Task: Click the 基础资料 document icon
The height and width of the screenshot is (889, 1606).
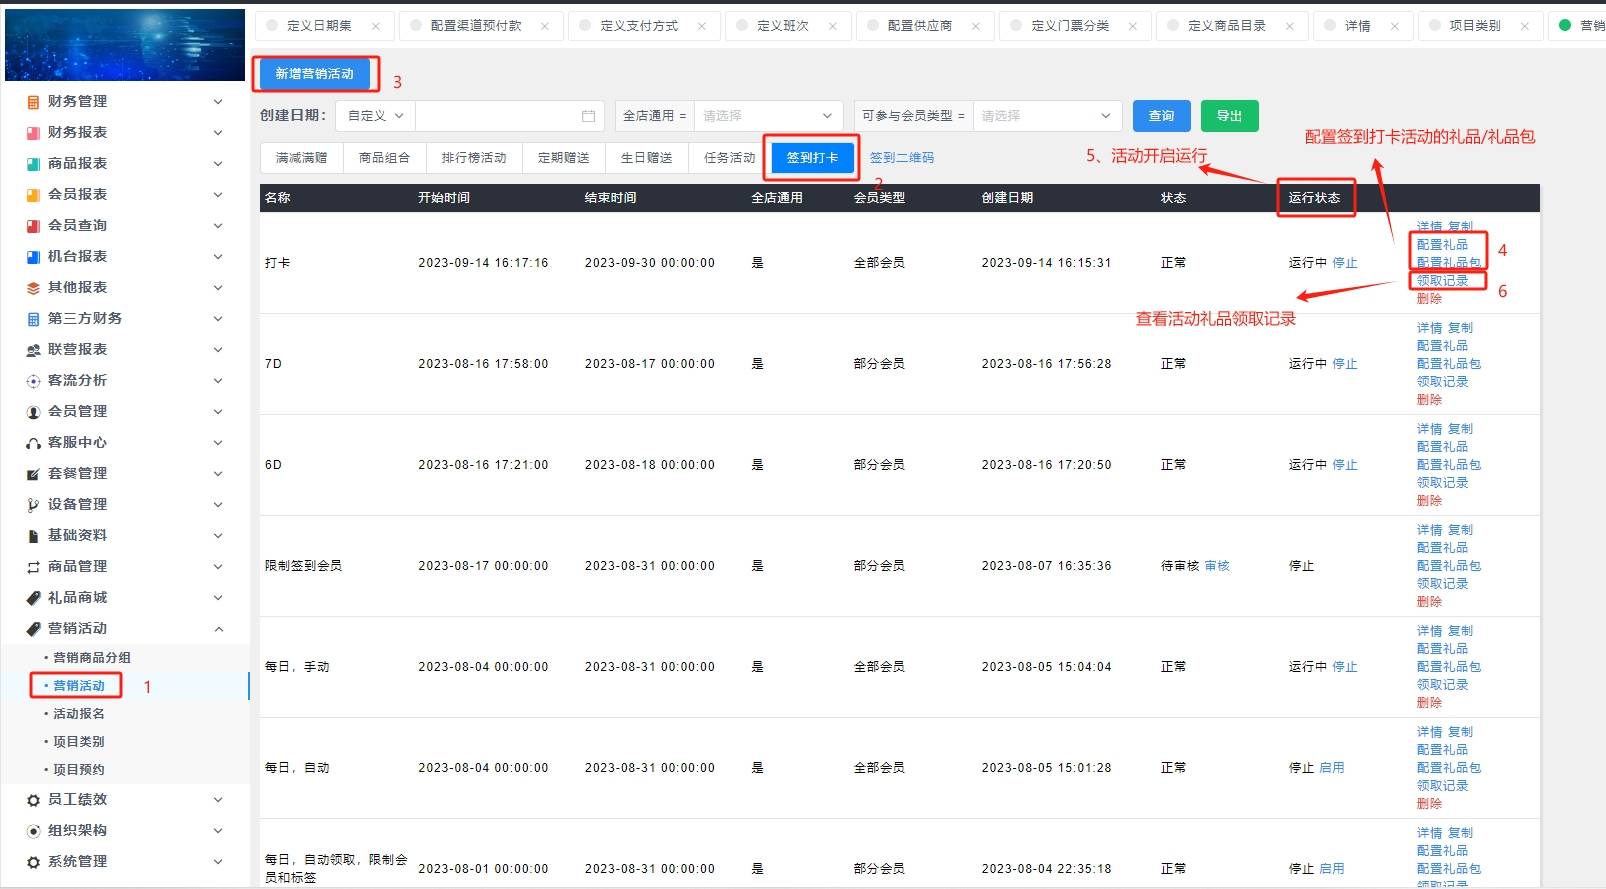Action: (33, 536)
